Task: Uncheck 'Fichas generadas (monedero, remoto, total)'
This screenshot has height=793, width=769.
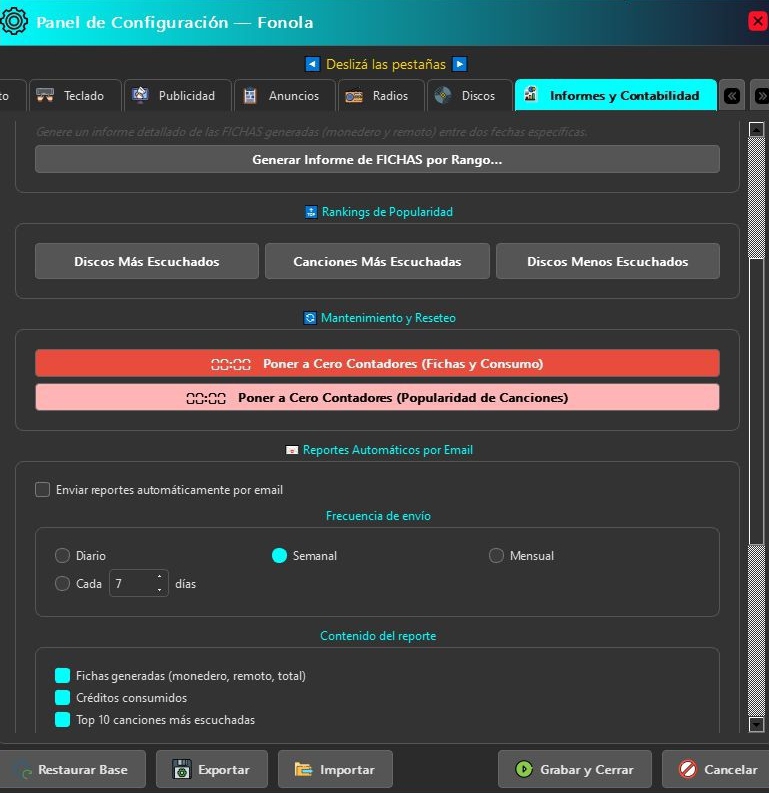Action: tap(62, 676)
